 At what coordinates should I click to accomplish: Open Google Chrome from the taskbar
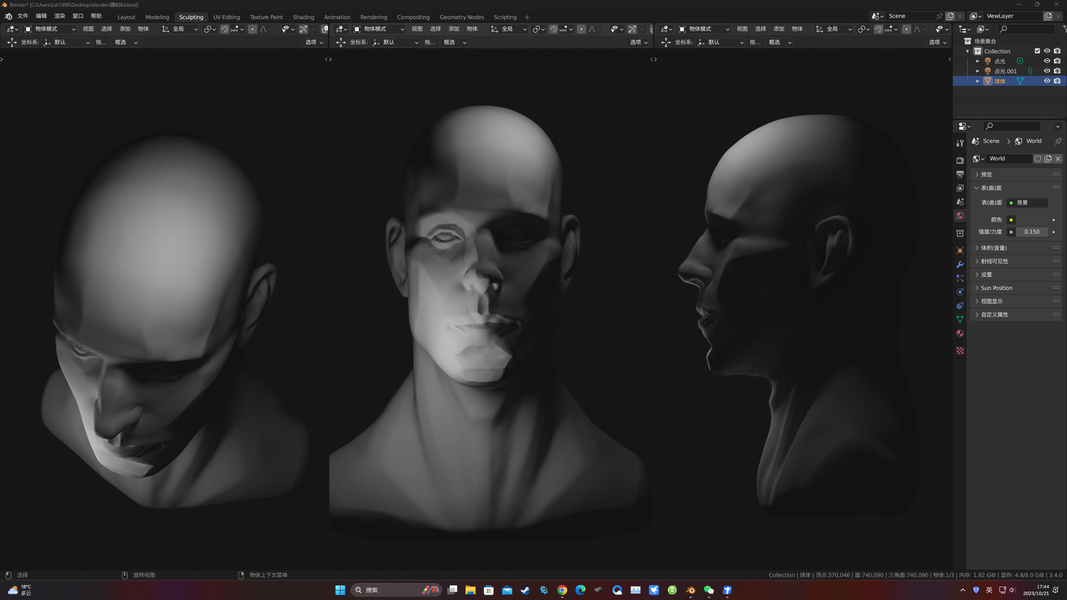[562, 590]
